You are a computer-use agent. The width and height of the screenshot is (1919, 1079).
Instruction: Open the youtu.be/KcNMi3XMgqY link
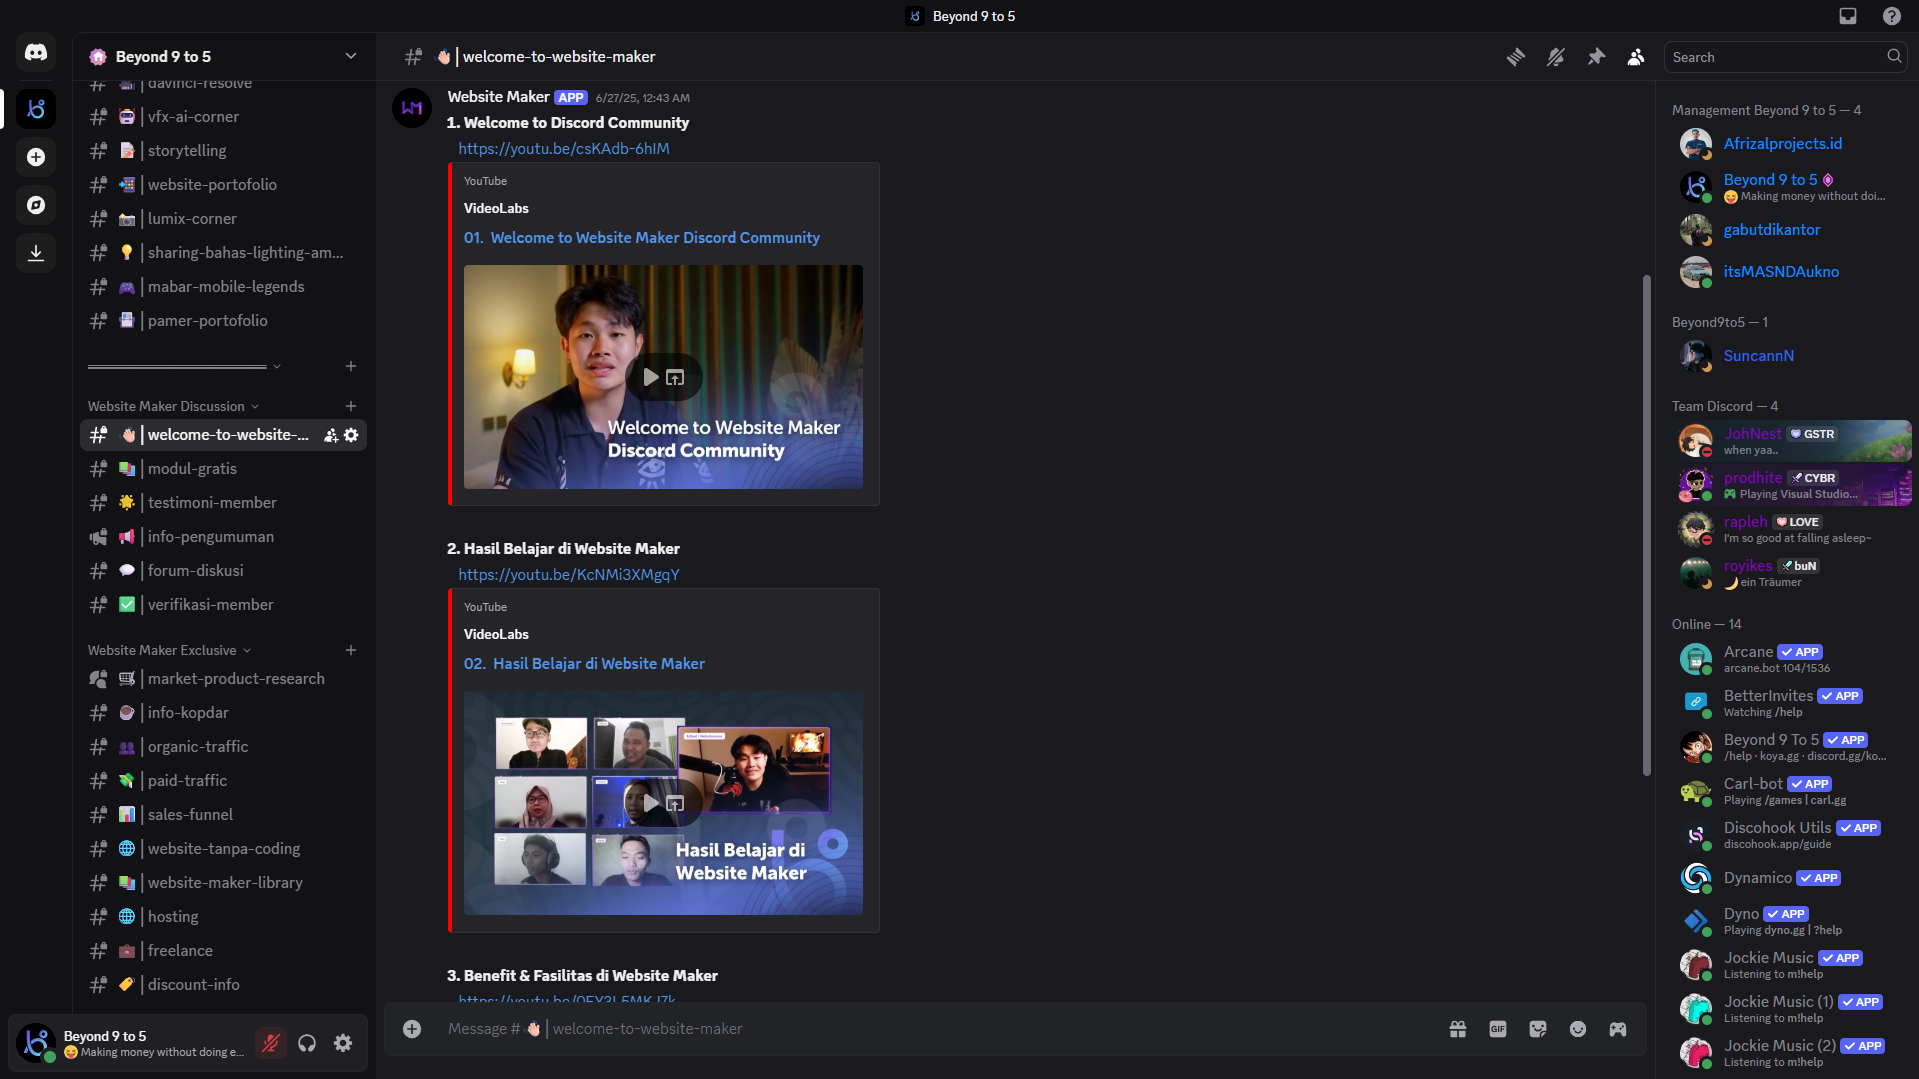(x=569, y=575)
